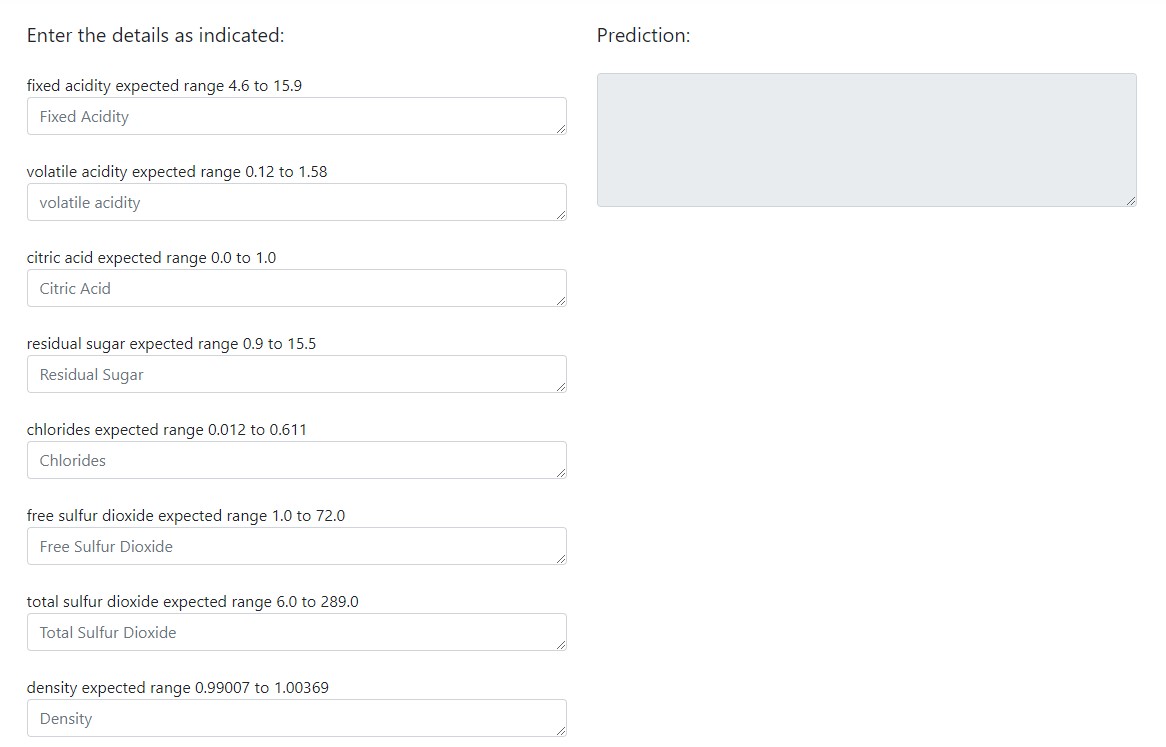This screenshot has width=1166, height=747.
Task: Click the Chlorides field resize grip
Action: (561, 473)
